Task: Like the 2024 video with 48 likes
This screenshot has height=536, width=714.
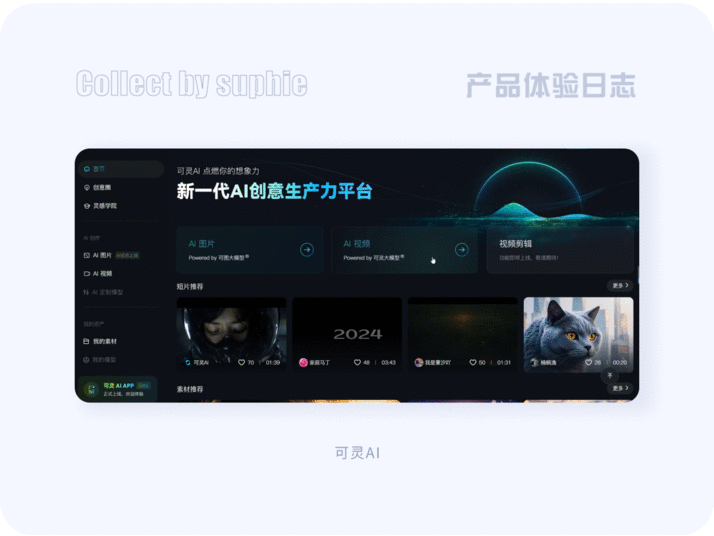Action: pos(357,362)
